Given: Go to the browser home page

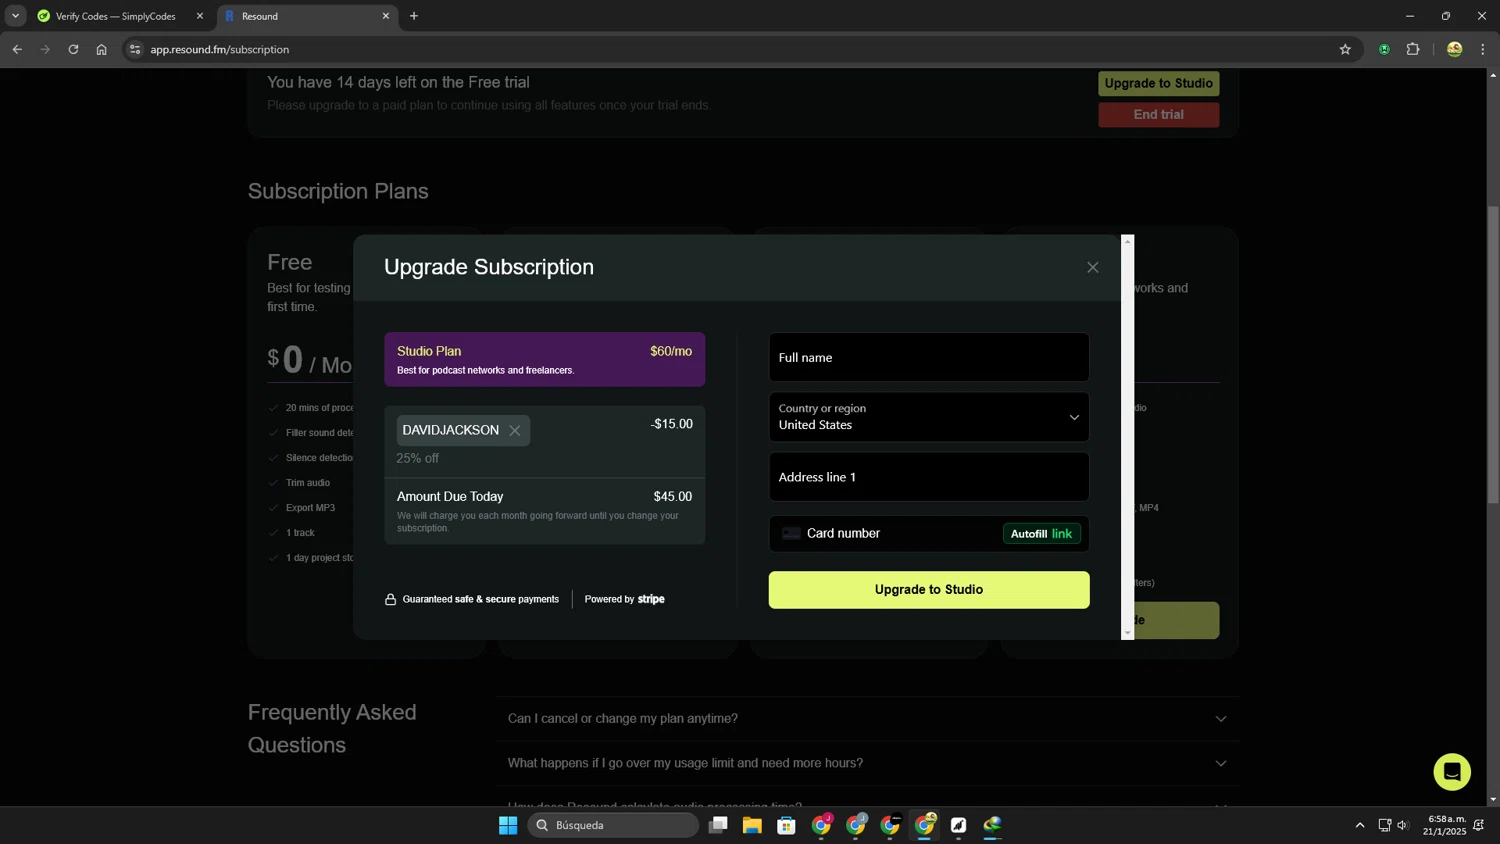Looking at the screenshot, I should point(101,49).
